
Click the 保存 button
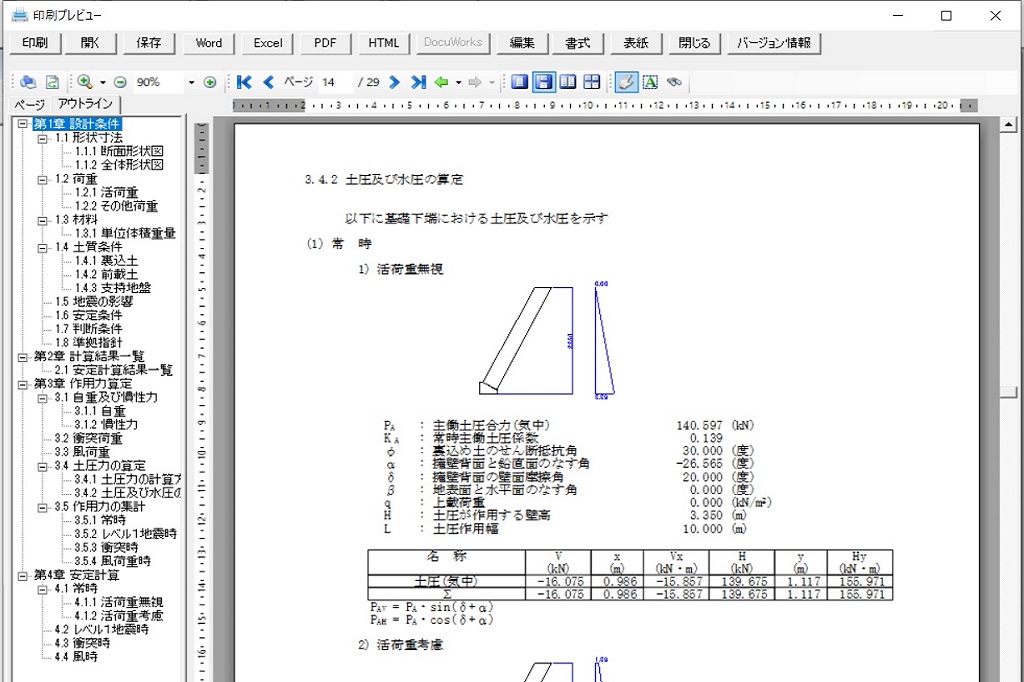(x=148, y=43)
